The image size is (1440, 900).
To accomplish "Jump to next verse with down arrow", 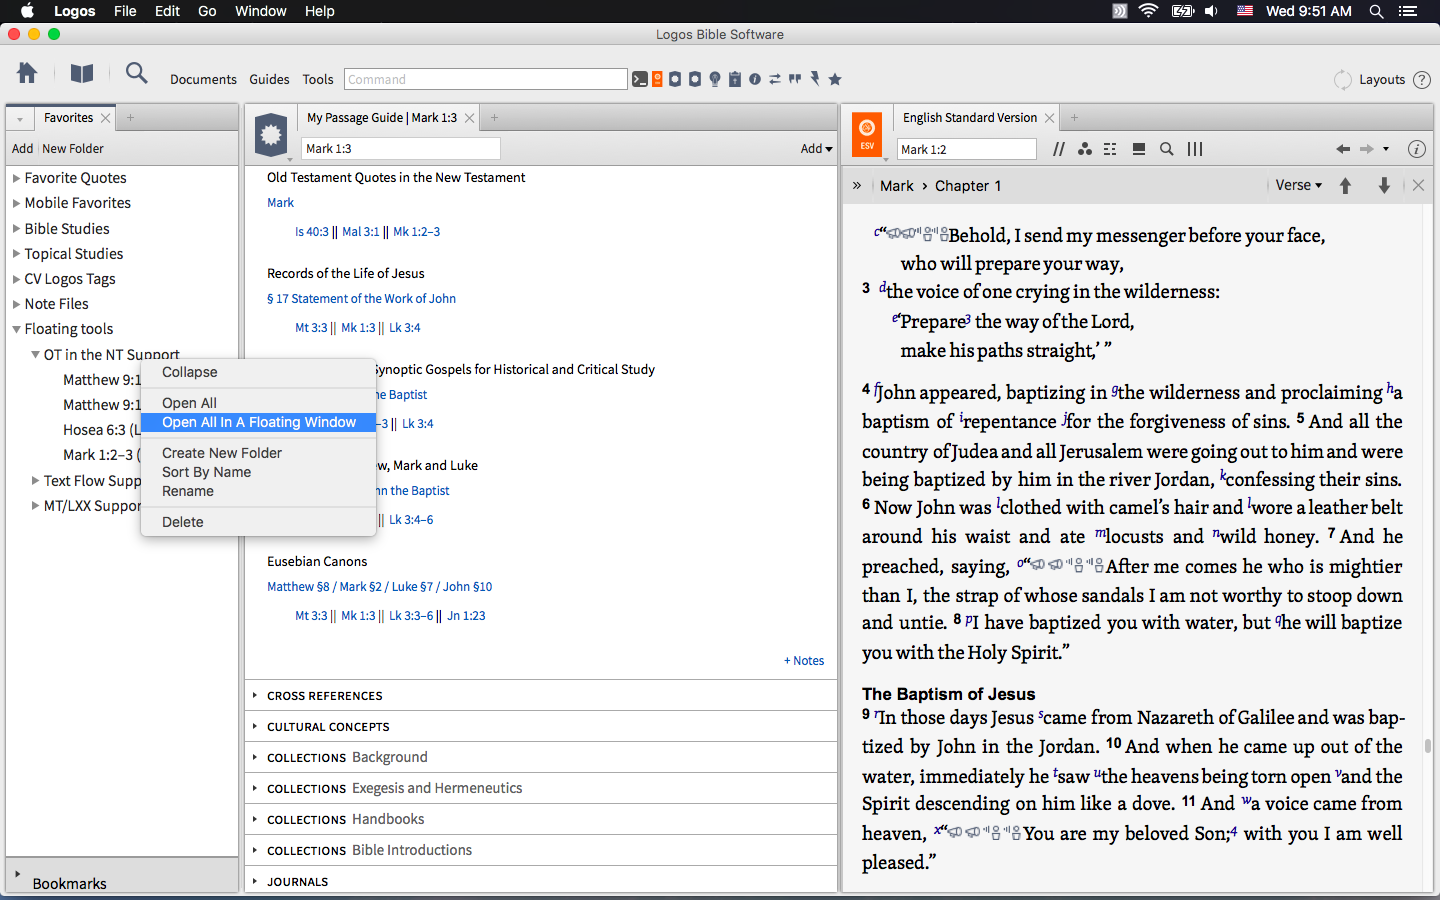I will coord(1384,185).
